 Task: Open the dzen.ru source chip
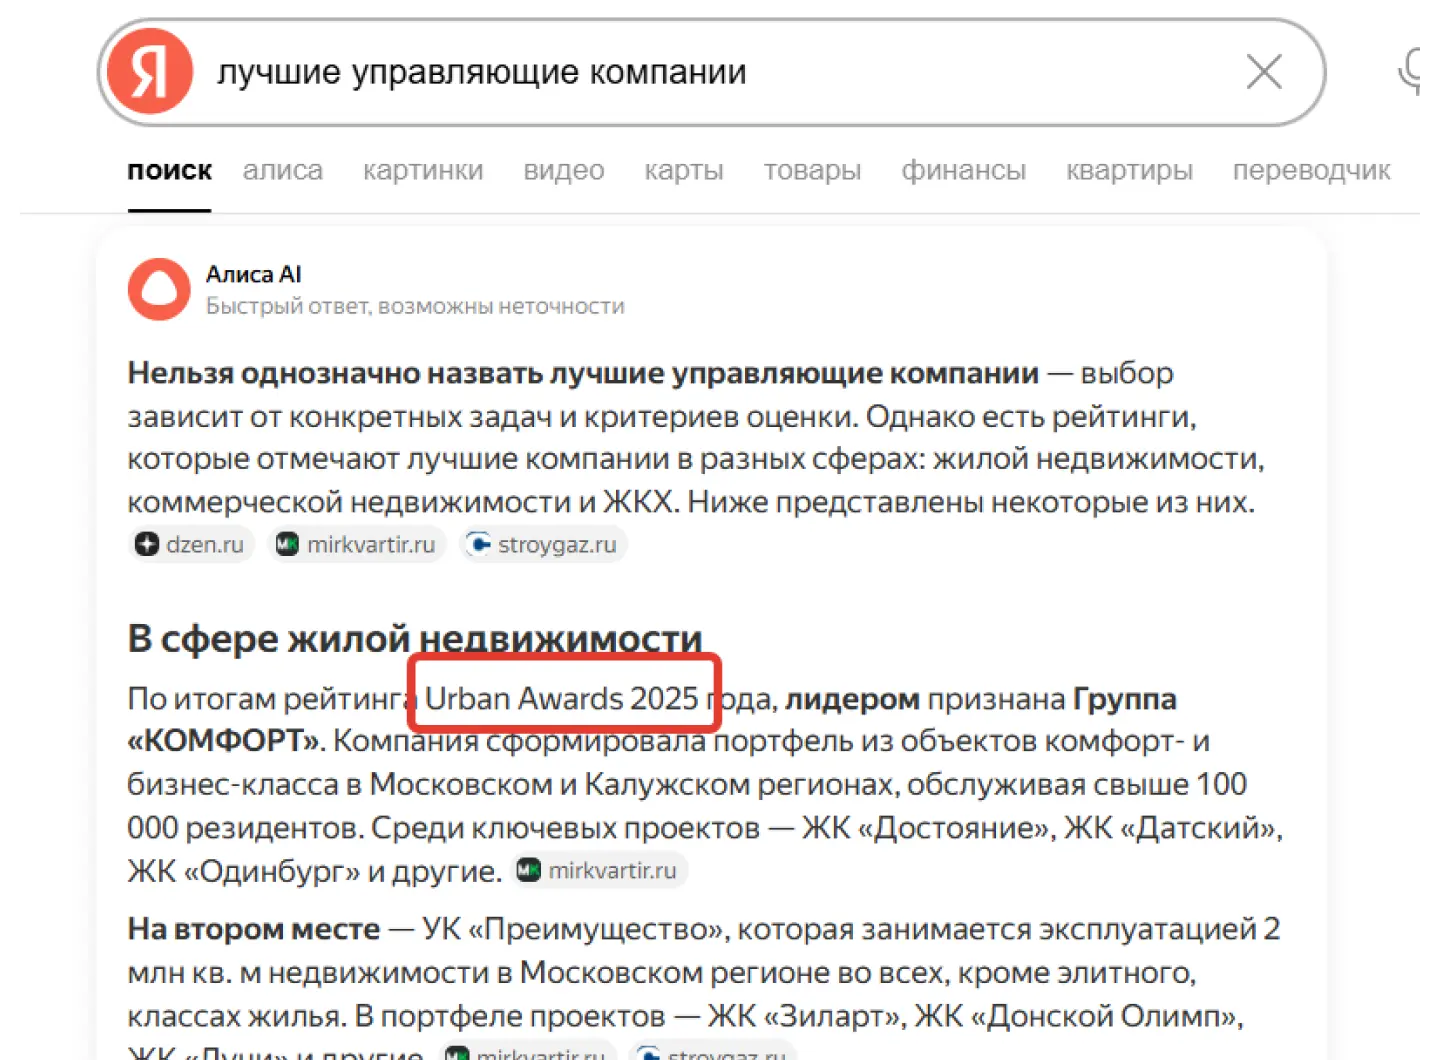pyautogui.click(x=191, y=544)
